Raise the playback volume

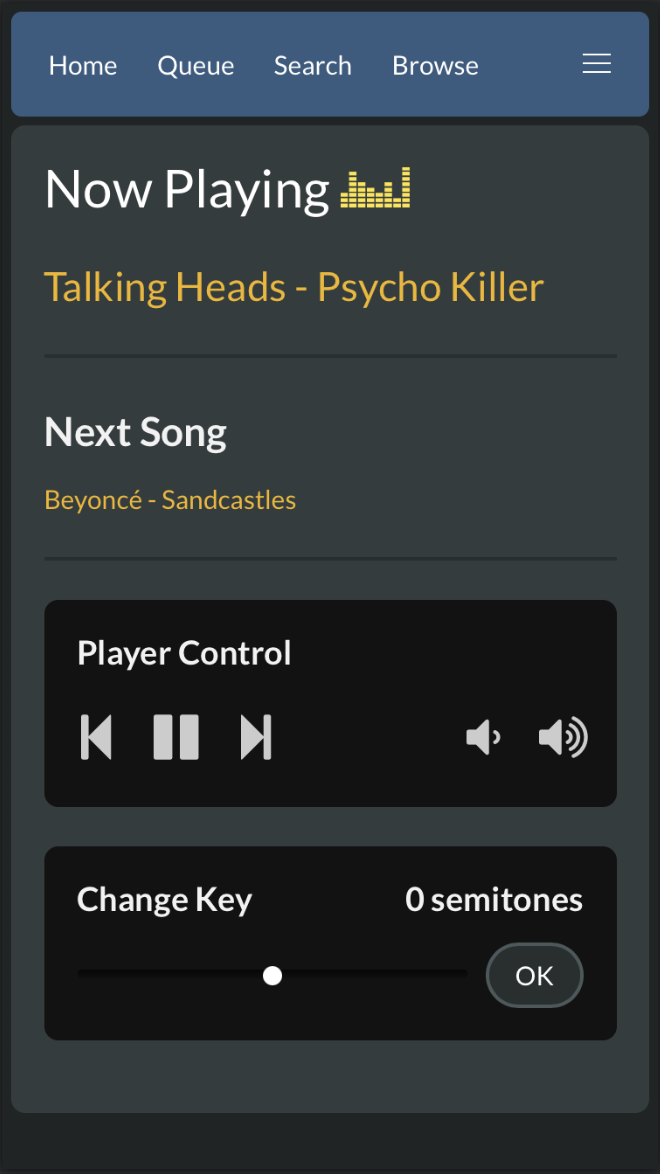pyautogui.click(x=562, y=737)
